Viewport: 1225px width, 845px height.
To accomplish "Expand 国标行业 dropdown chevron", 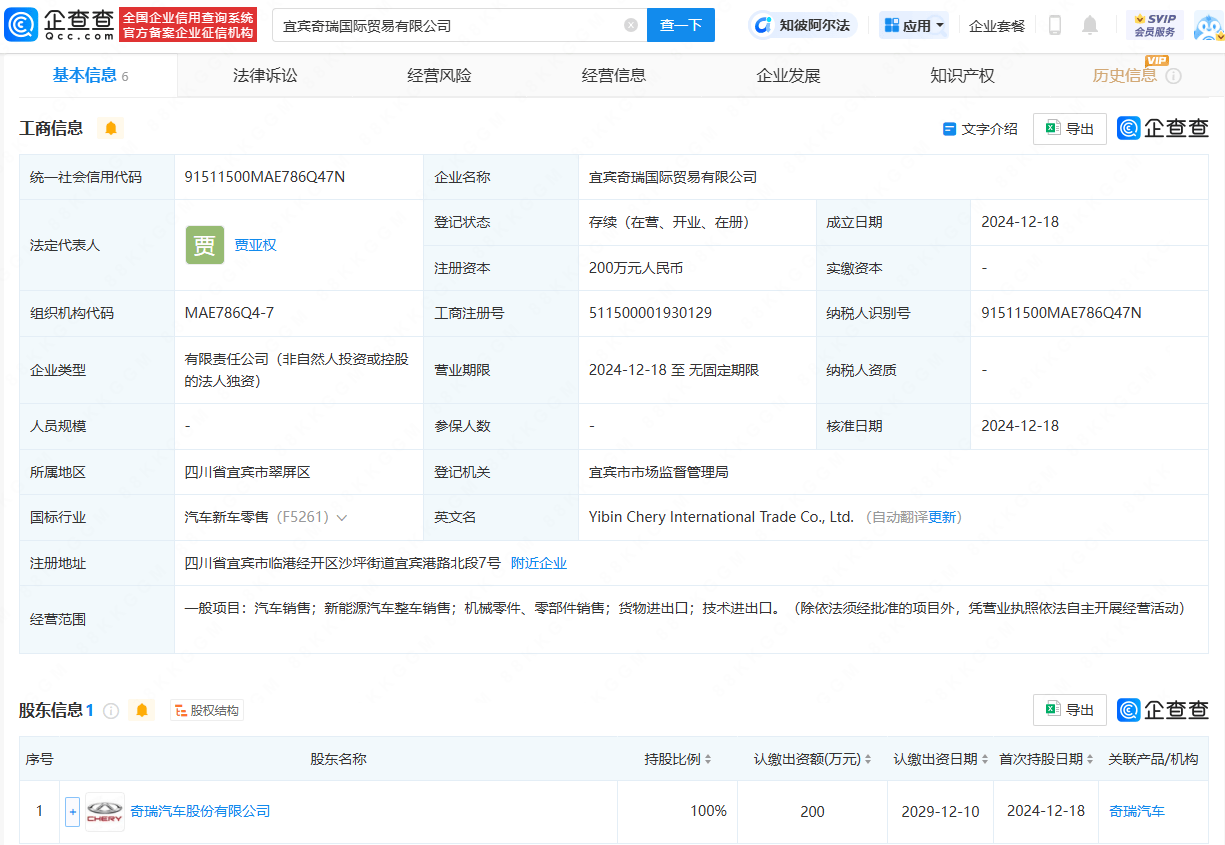I will pyautogui.click(x=342, y=518).
